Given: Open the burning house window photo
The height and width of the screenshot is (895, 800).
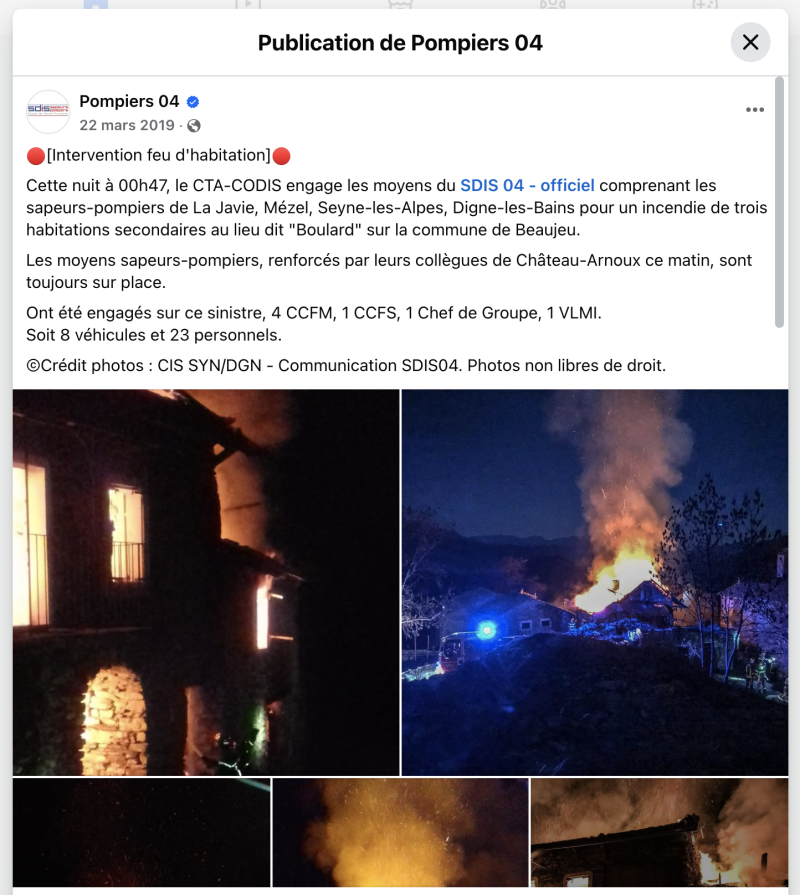Looking at the screenshot, I should pyautogui.click(x=206, y=582).
